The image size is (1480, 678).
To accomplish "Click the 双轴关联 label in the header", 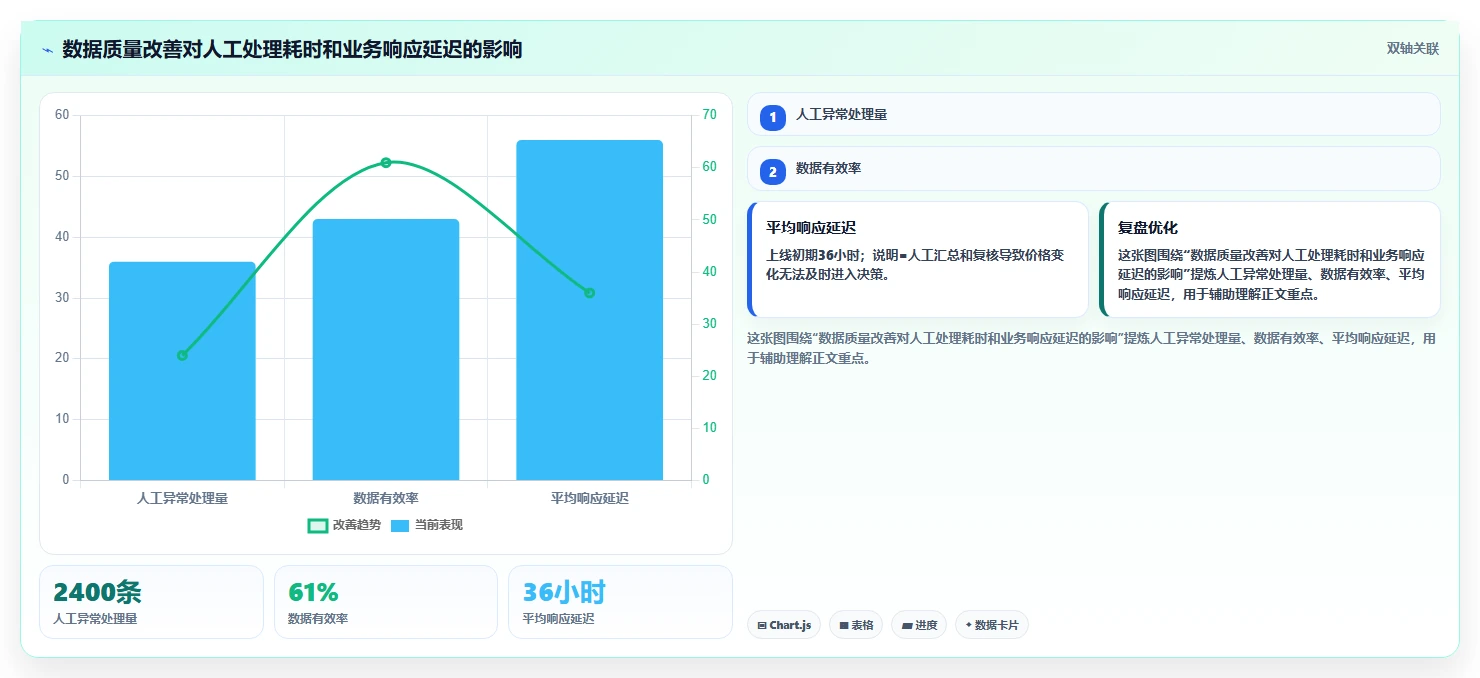I will [1412, 49].
